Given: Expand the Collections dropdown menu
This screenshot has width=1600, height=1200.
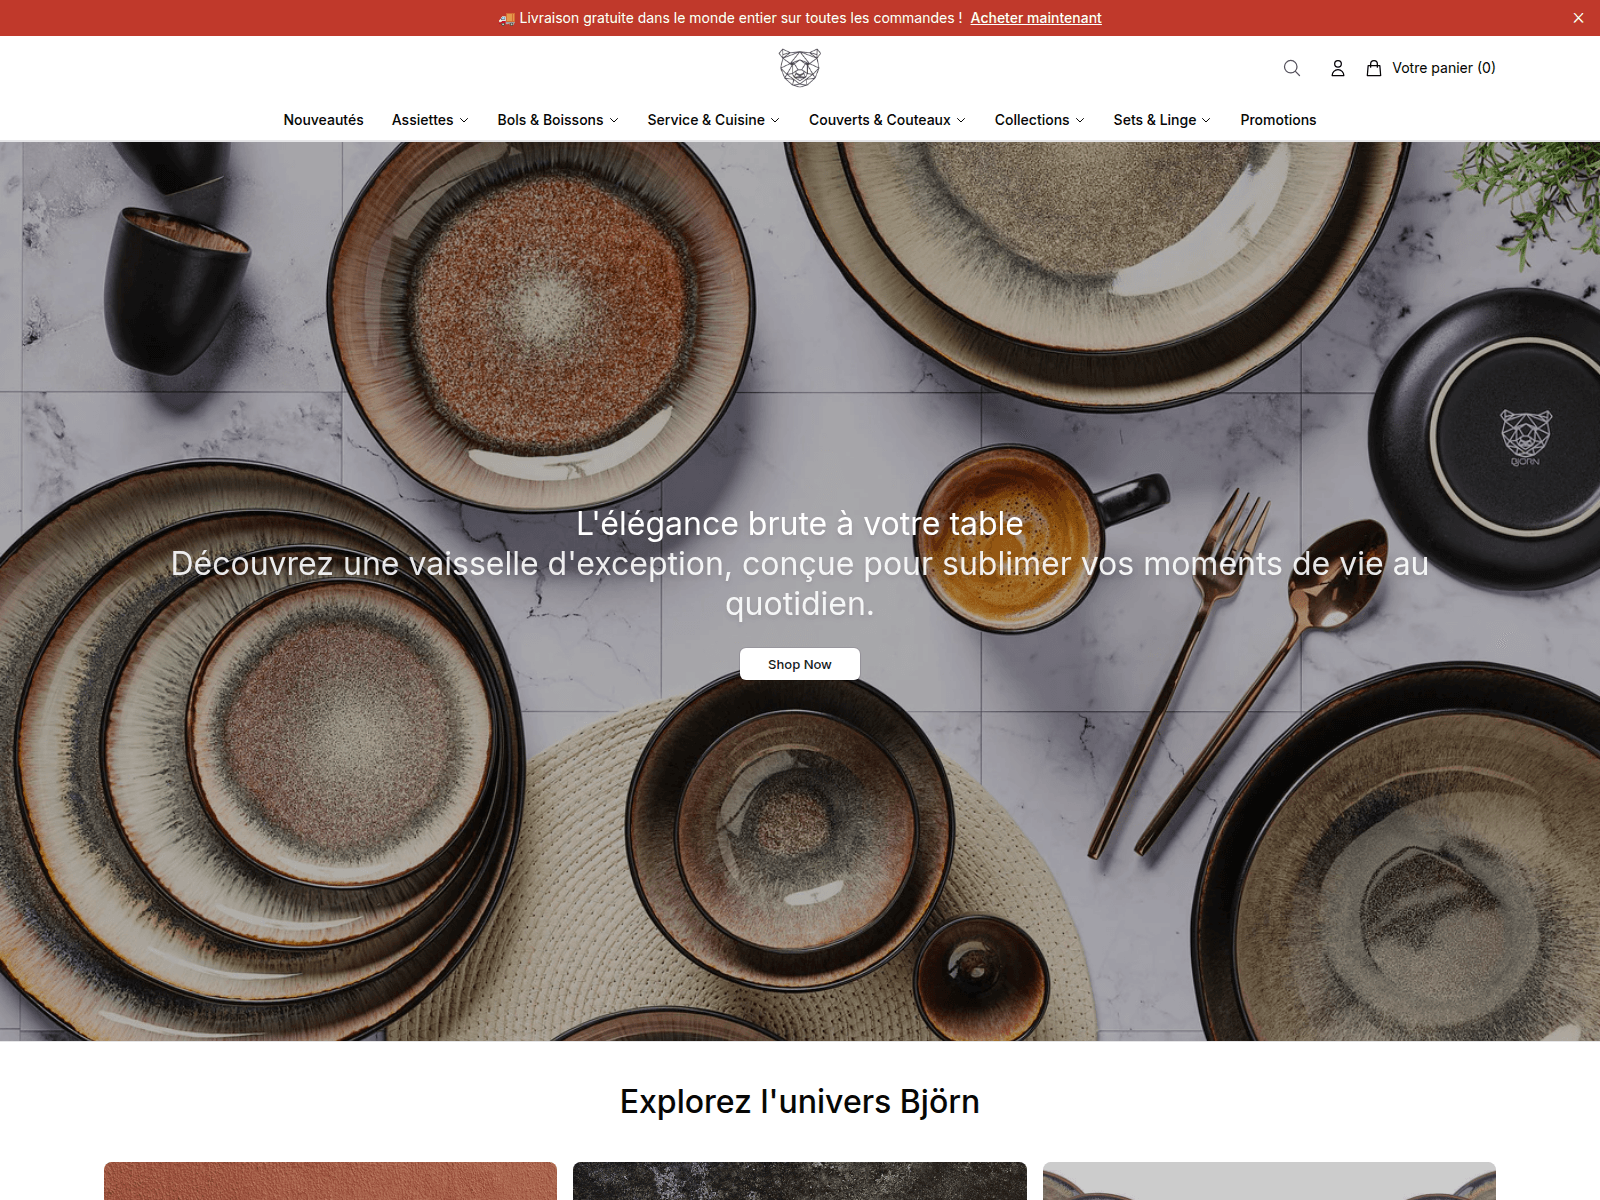Looking at the screenshot, I should coord(1039,120).
